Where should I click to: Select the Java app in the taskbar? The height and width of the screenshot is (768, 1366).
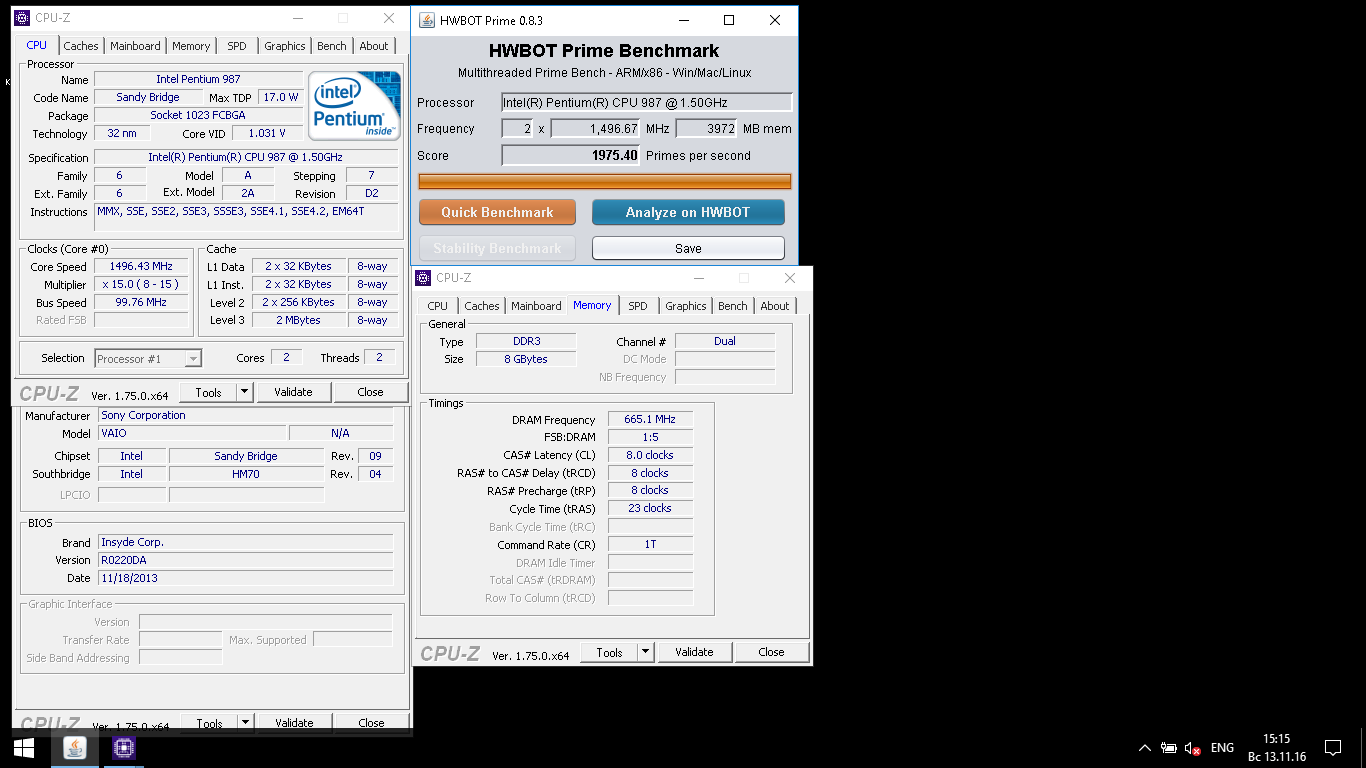pyautogui.click(x=75, y=747)
